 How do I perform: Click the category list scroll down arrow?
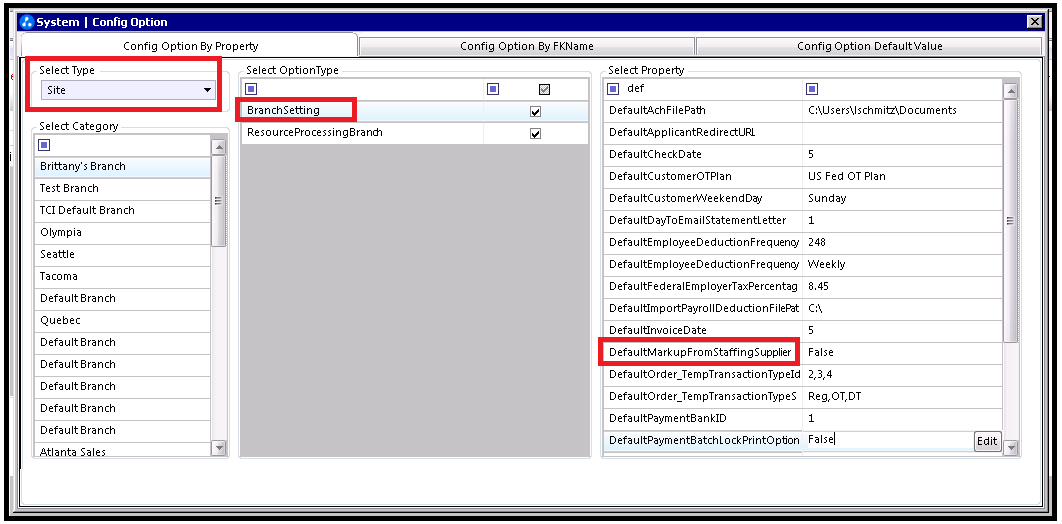coord(219,448)
